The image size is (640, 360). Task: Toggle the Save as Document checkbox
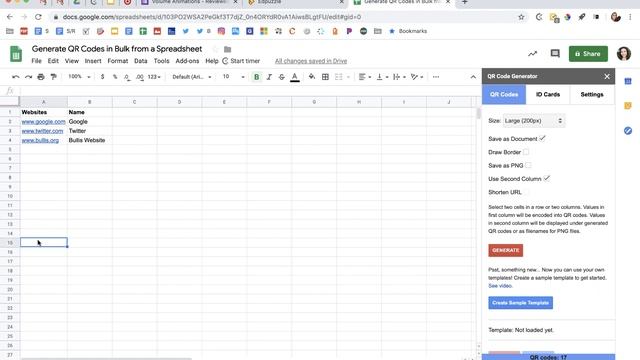[x=542, y=139]
